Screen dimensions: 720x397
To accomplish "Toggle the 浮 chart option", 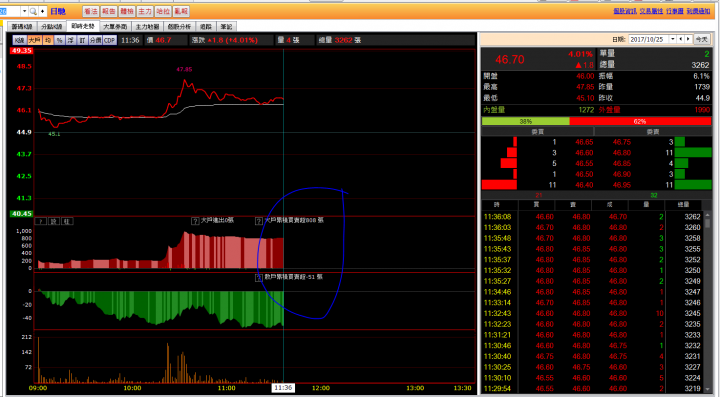I will (71, 40).
